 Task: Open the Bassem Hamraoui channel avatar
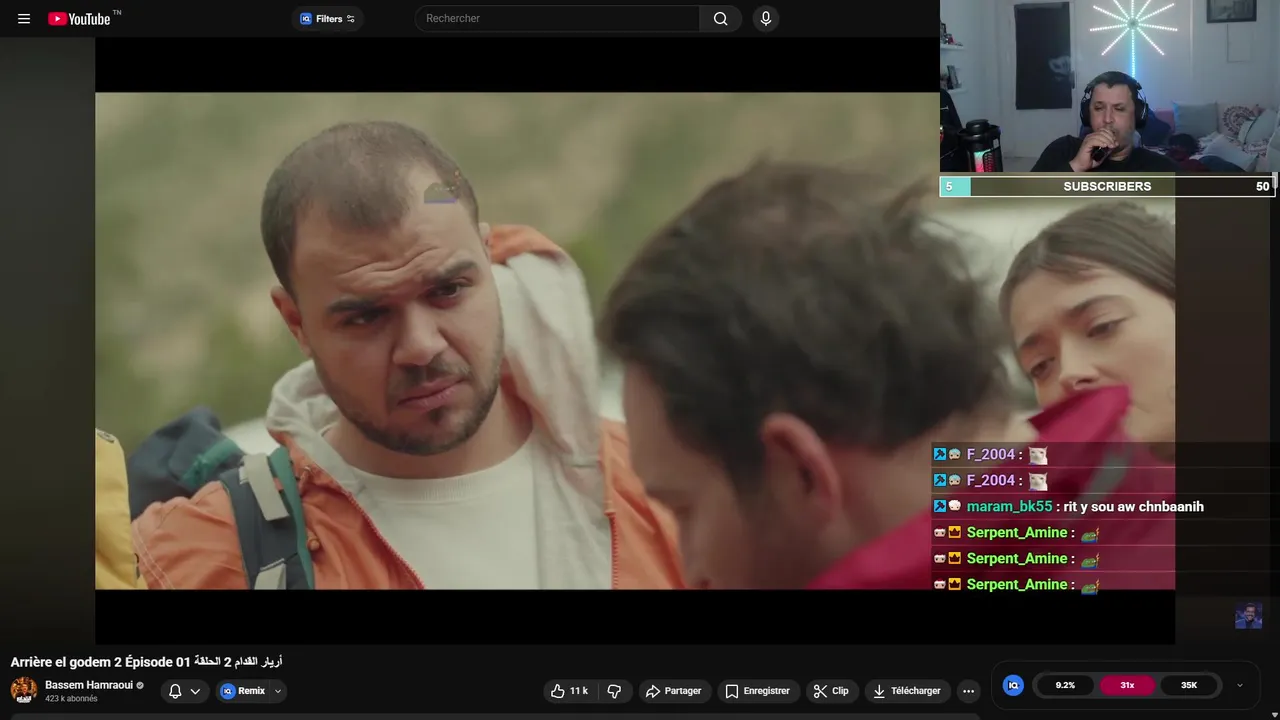pyautogui.click(x=24, y=690)
